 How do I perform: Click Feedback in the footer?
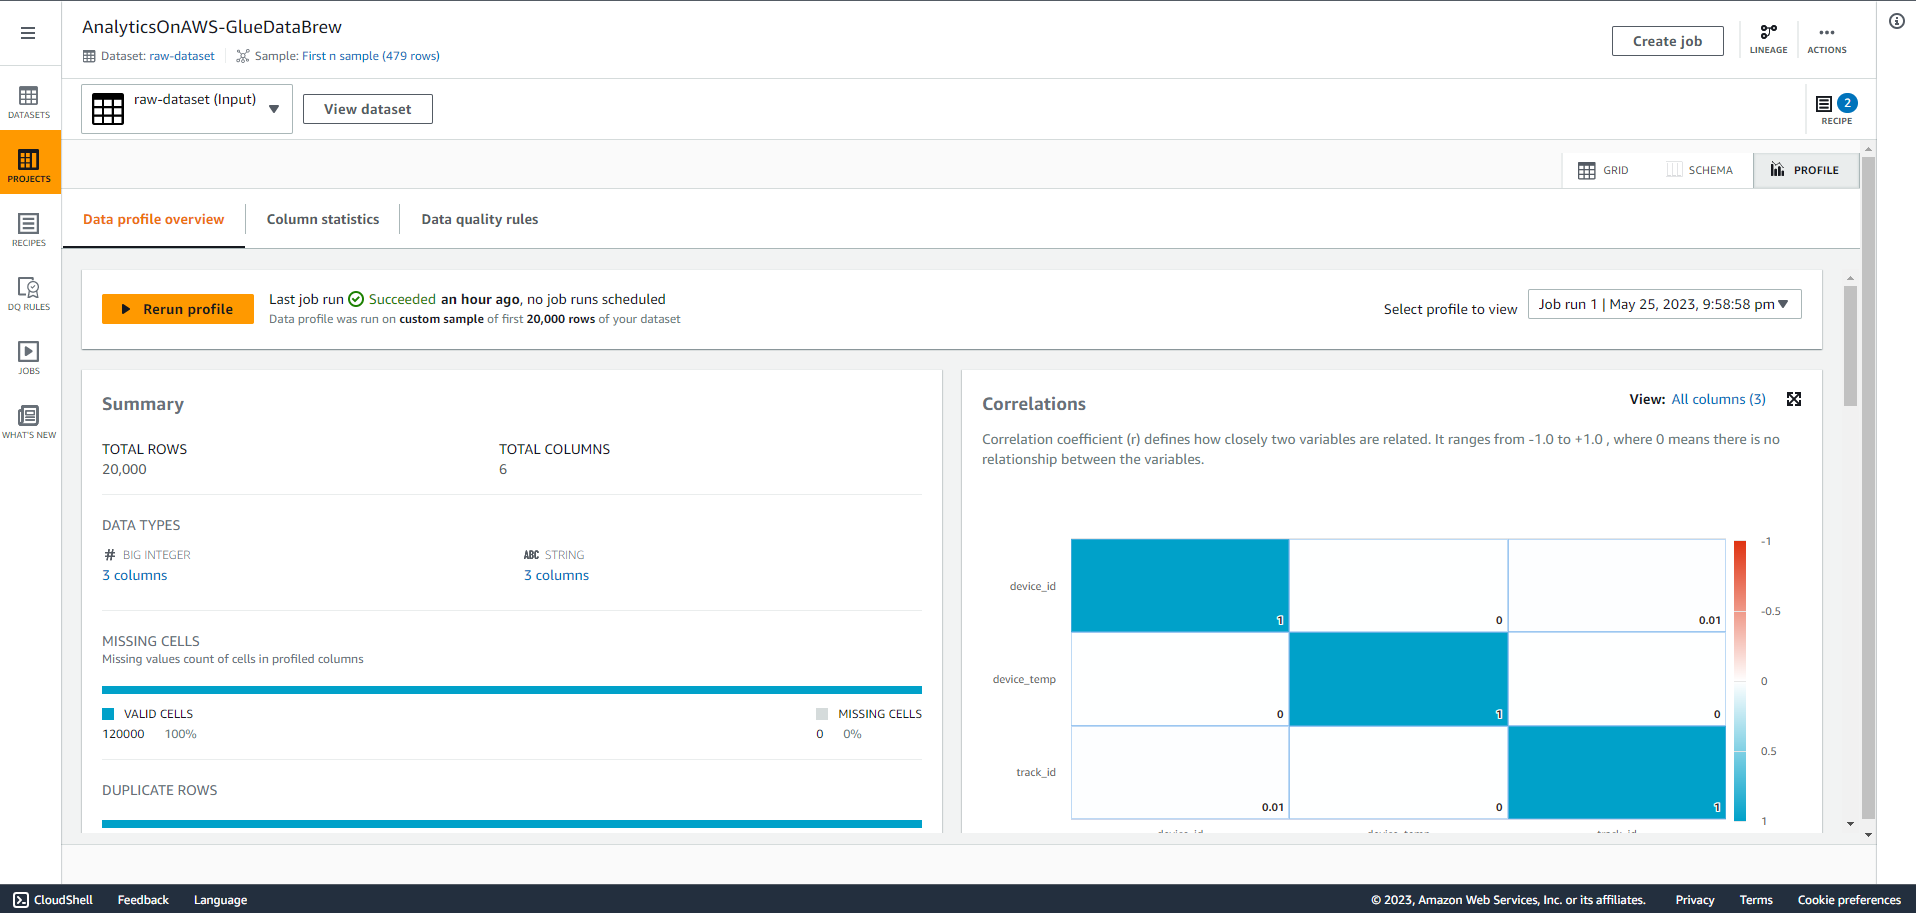[143, 900]
